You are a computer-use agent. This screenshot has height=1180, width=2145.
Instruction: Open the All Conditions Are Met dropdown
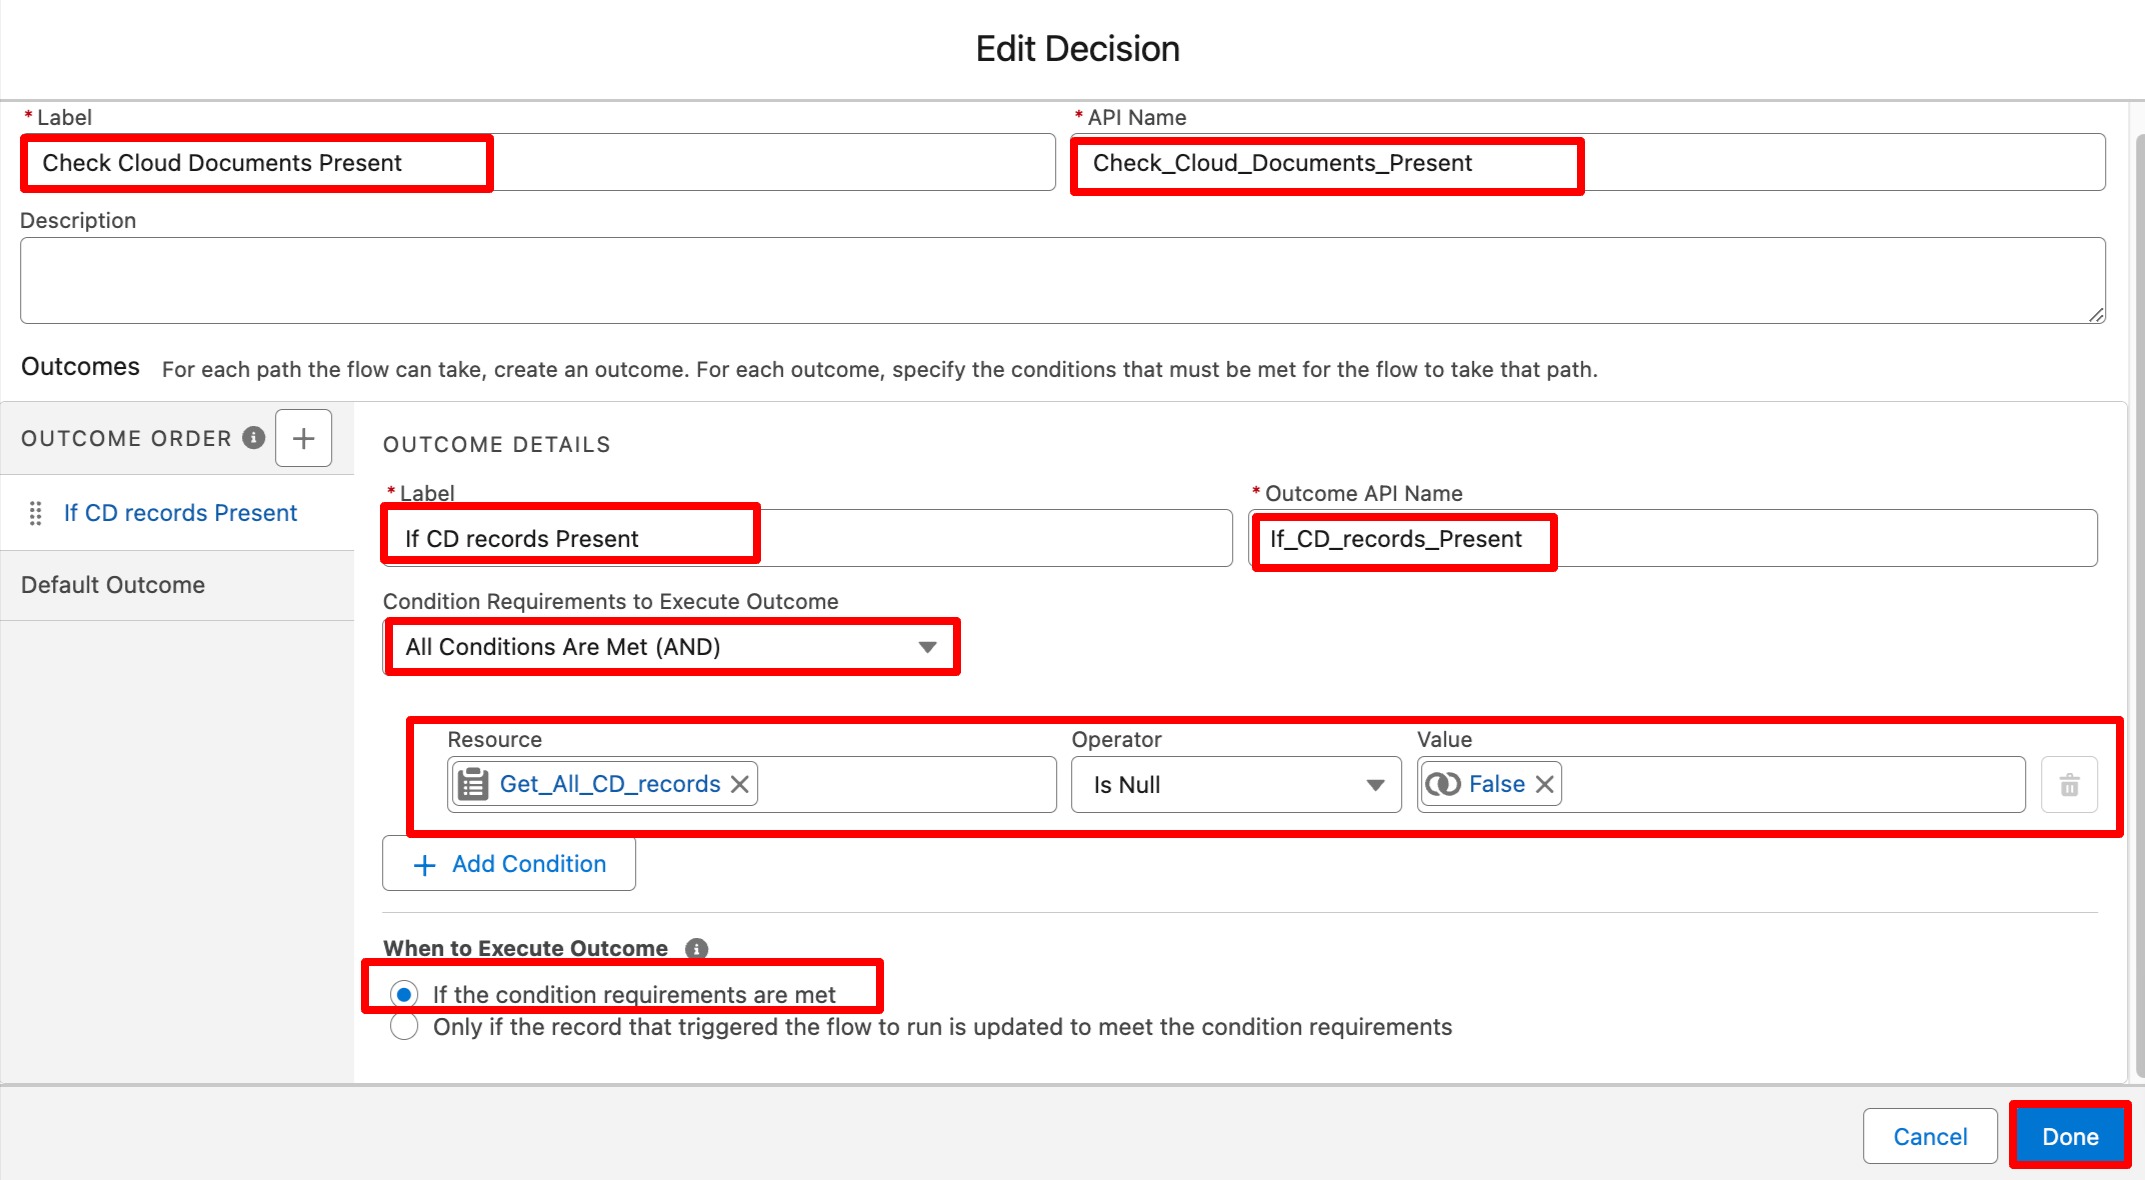pyautogui.click(x=670, y=647)
